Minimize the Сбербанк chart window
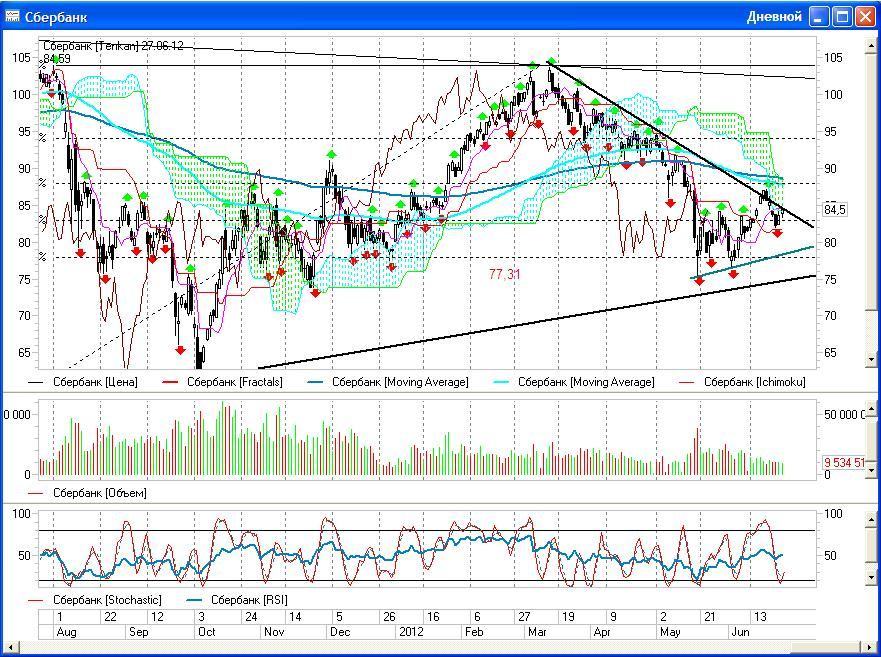This screenshot has width=881, height=657. coord(819,17)
